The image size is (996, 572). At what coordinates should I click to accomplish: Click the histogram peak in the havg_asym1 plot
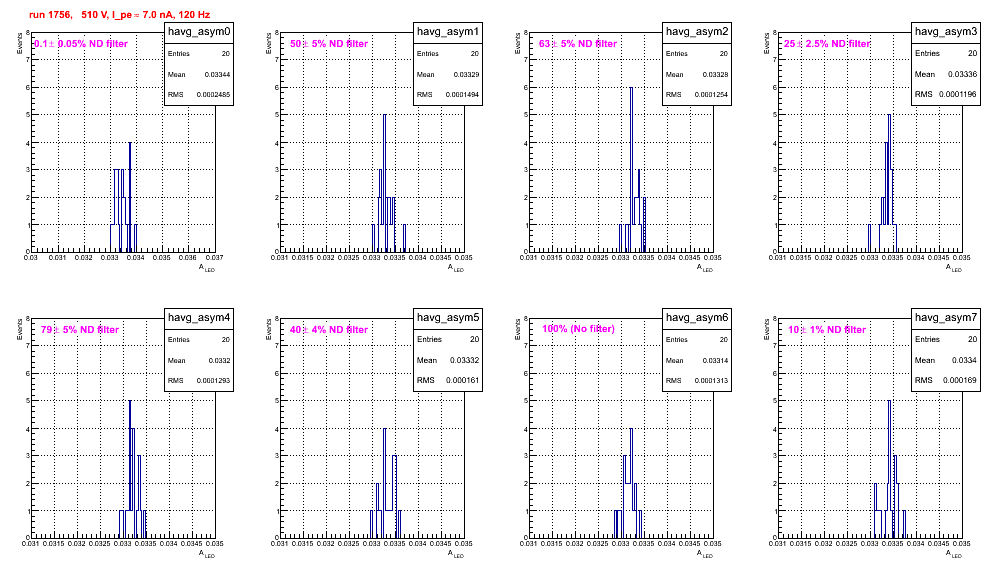pyautogui.click(x=385, y=115)
